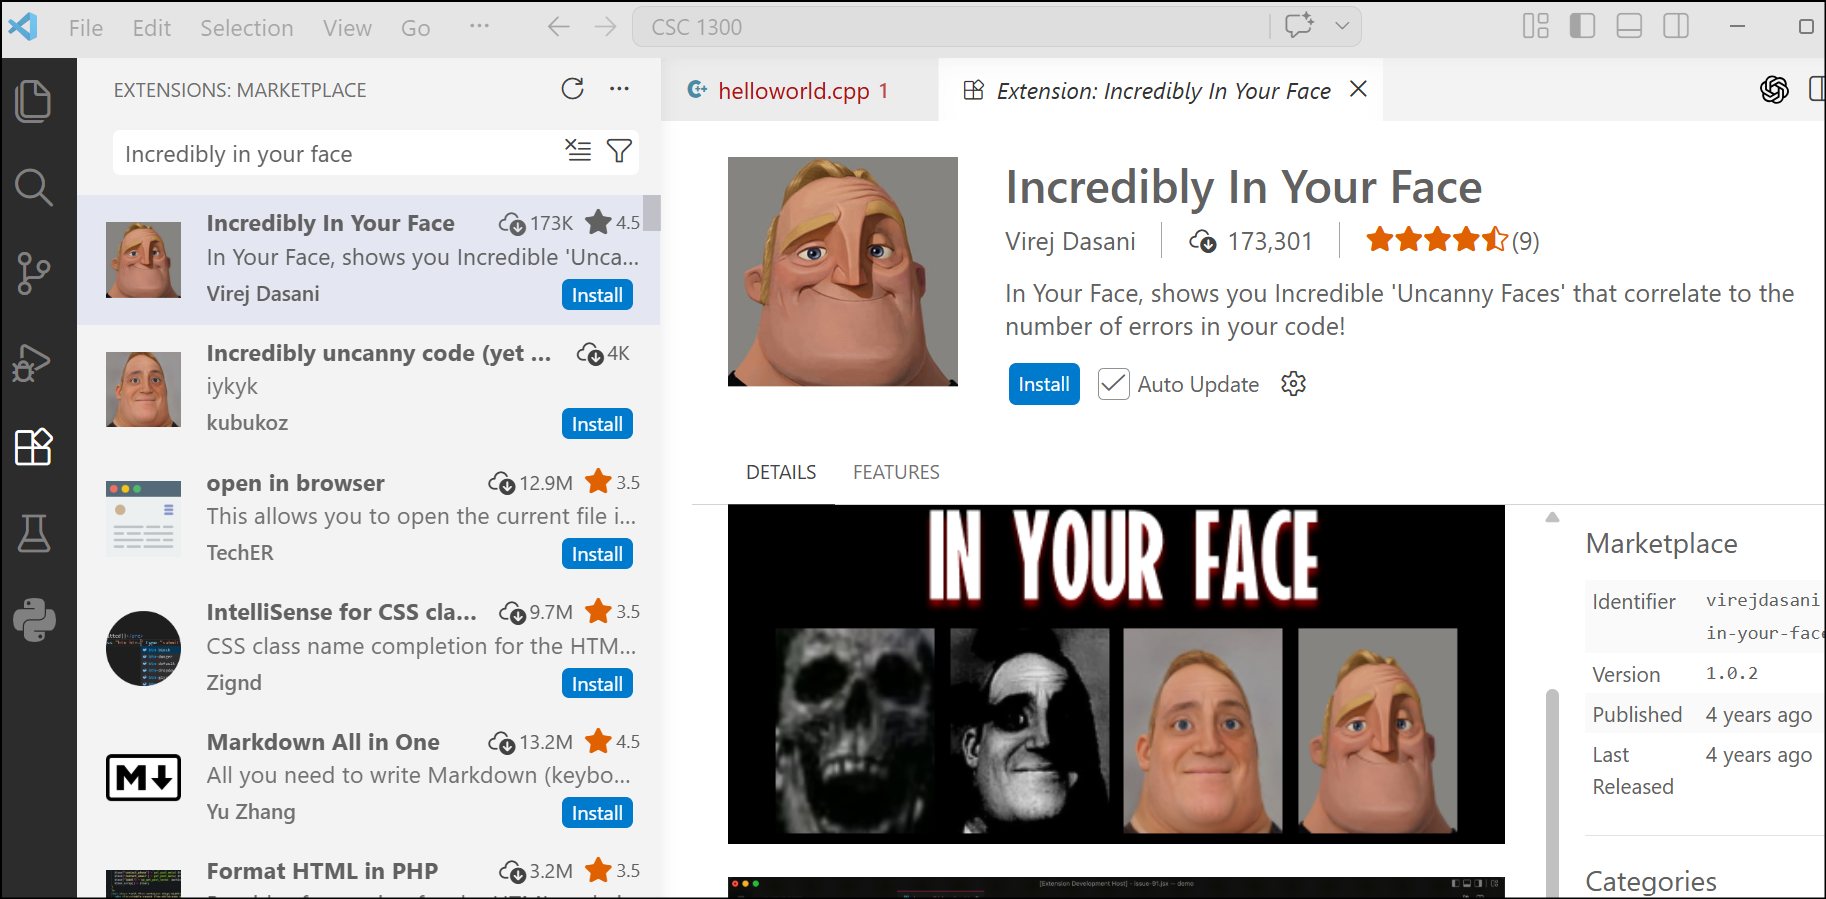The image size is (1826, 899).
Task: Click the extension's large Mr. Incredible icon
Action: 842,271
